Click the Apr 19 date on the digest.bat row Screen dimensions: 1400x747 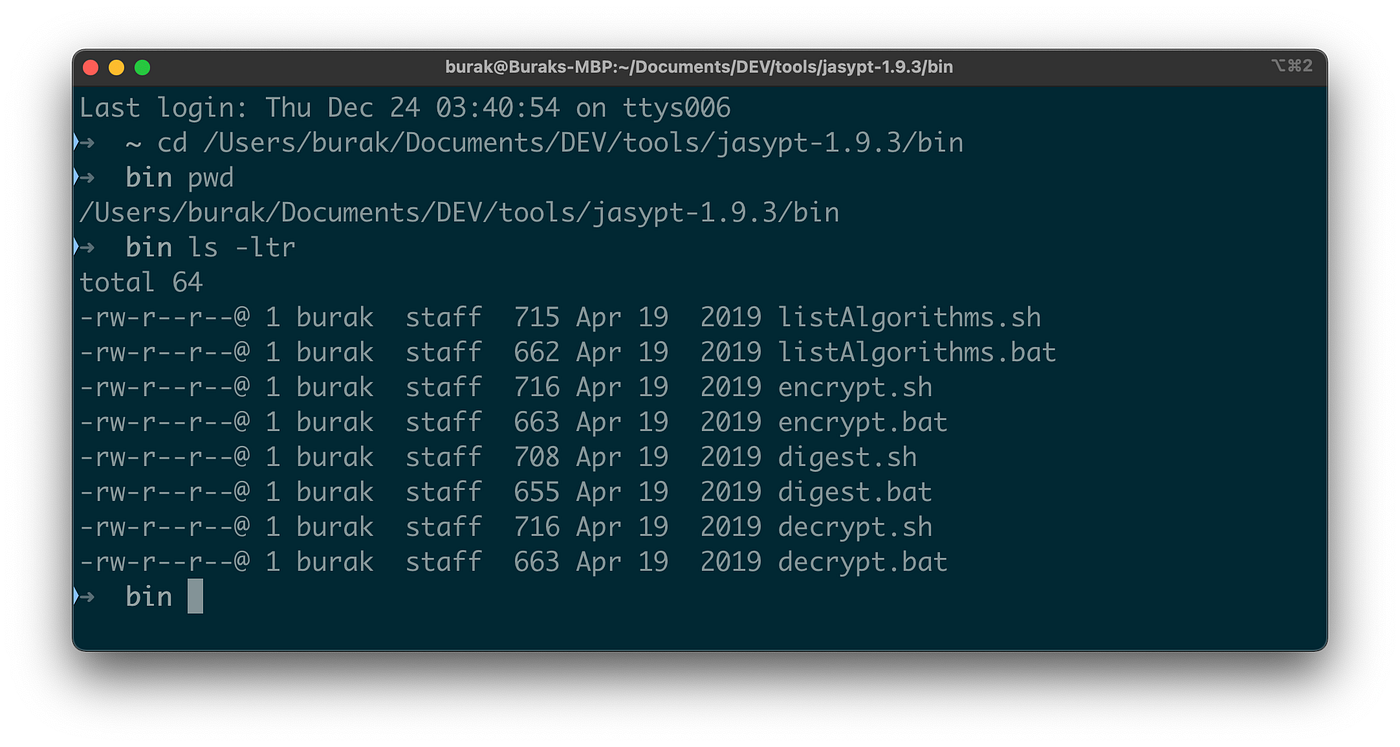click(623, 491)
